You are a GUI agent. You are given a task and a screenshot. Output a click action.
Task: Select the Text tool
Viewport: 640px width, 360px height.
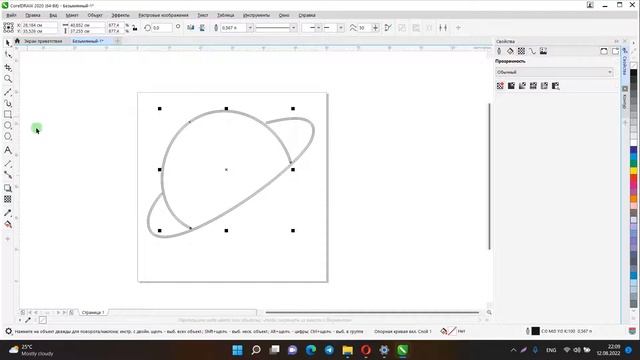[x=8, y=150]
